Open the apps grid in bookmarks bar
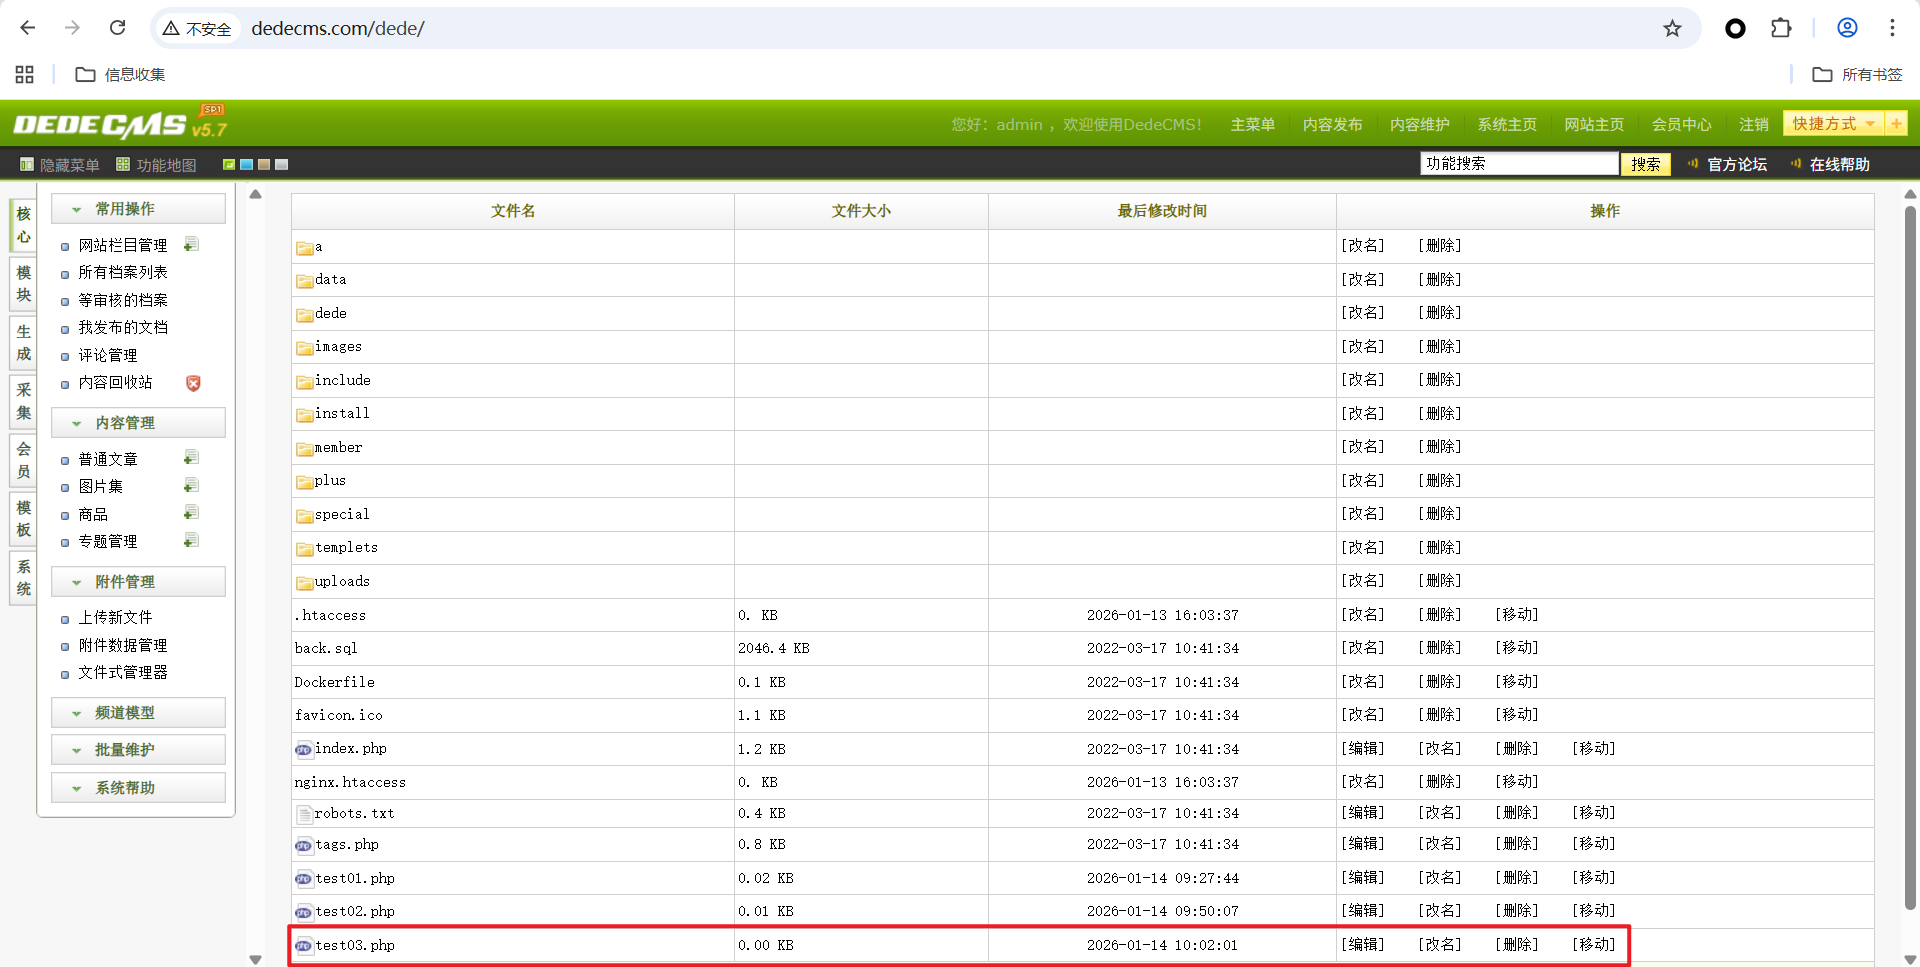This screenshot has height=967, width=1920. [x=25, y=74]
